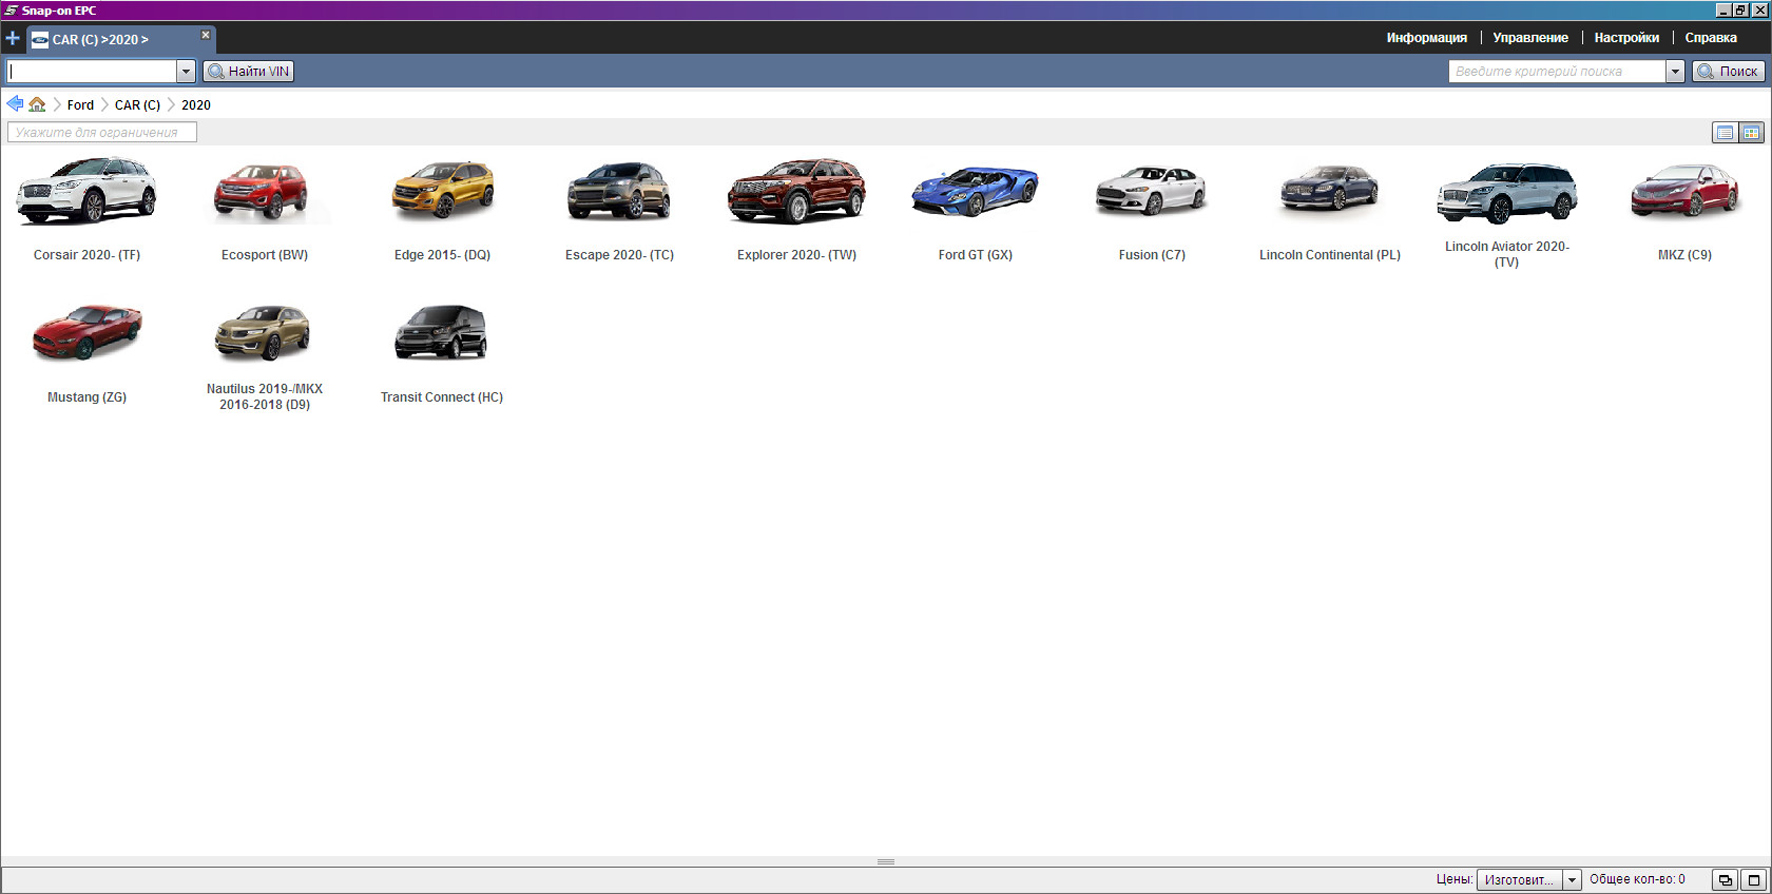Expand the search criteria dropdown arrow
The image size is (1772, 894).
tap(1675, 71)
